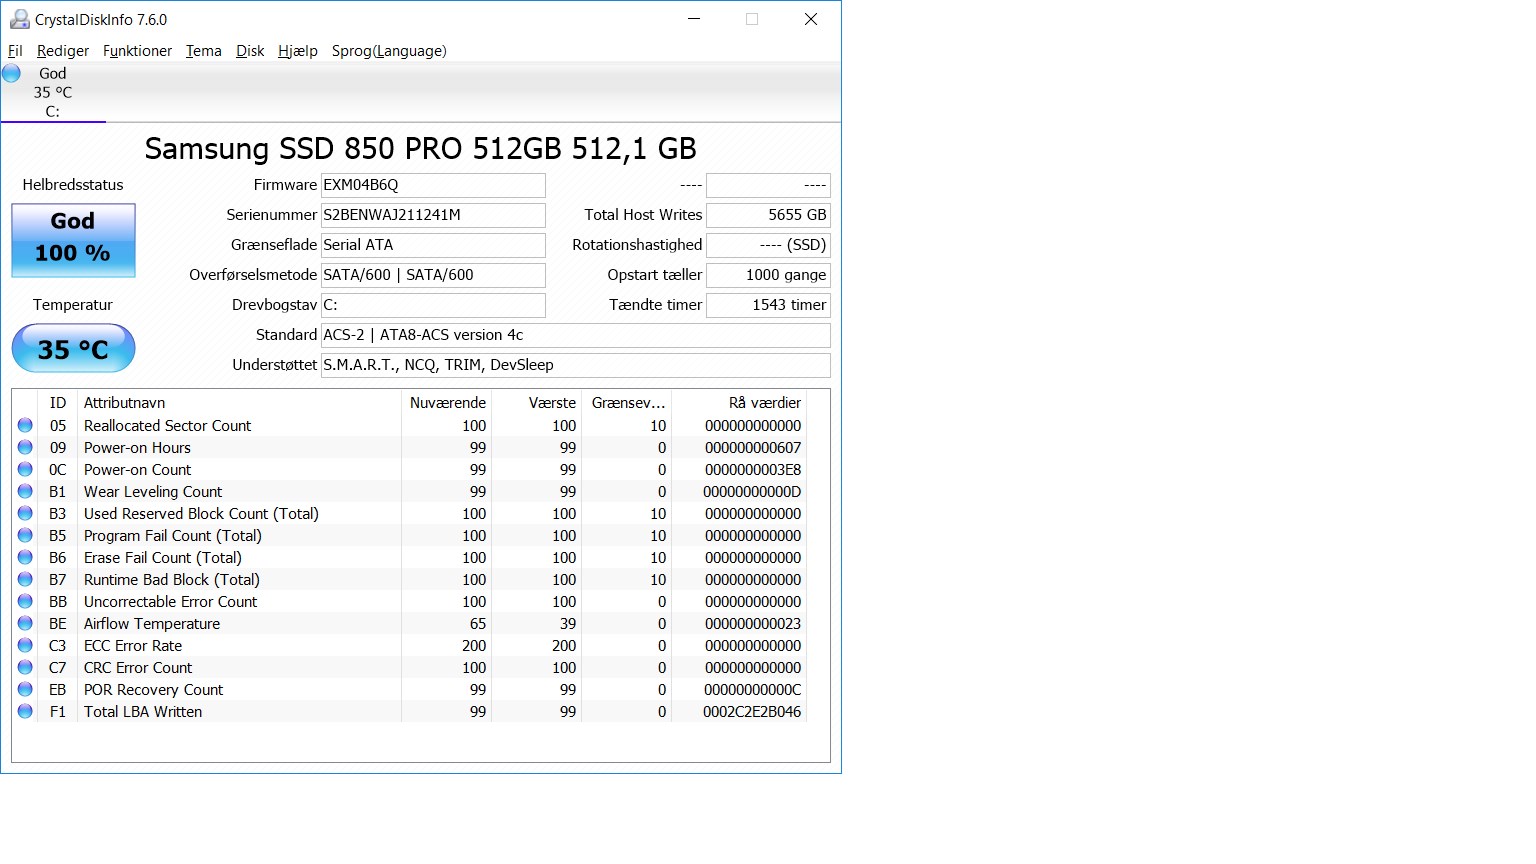Screen dimensions: 1536x864
Task: Select the POR Recovery Count attribute name
Action: (x=153, y=690)
